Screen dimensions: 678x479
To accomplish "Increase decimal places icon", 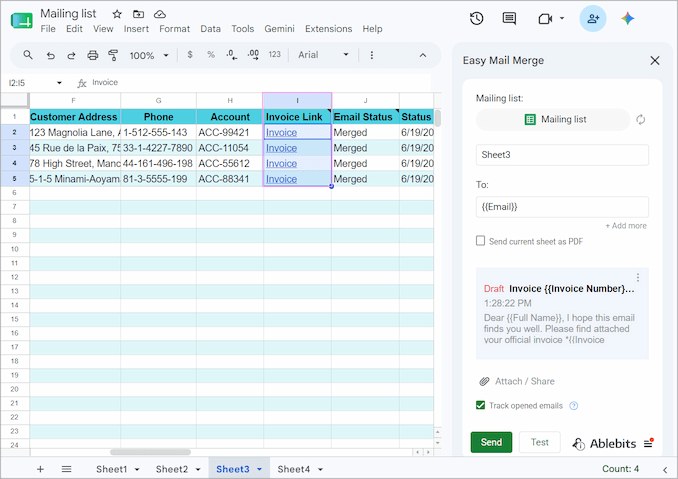I will (x=253, y=55).
